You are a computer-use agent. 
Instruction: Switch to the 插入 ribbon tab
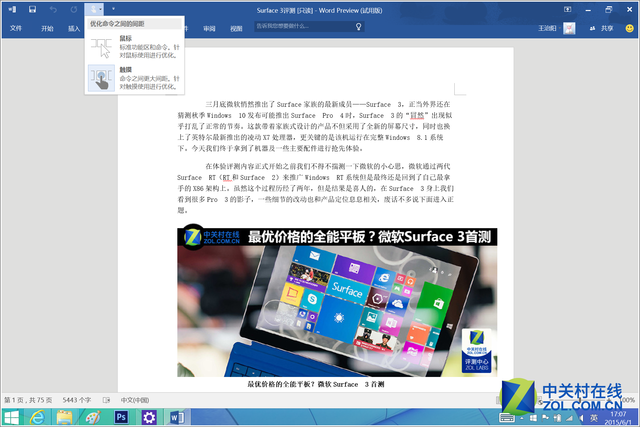[74, 28]
